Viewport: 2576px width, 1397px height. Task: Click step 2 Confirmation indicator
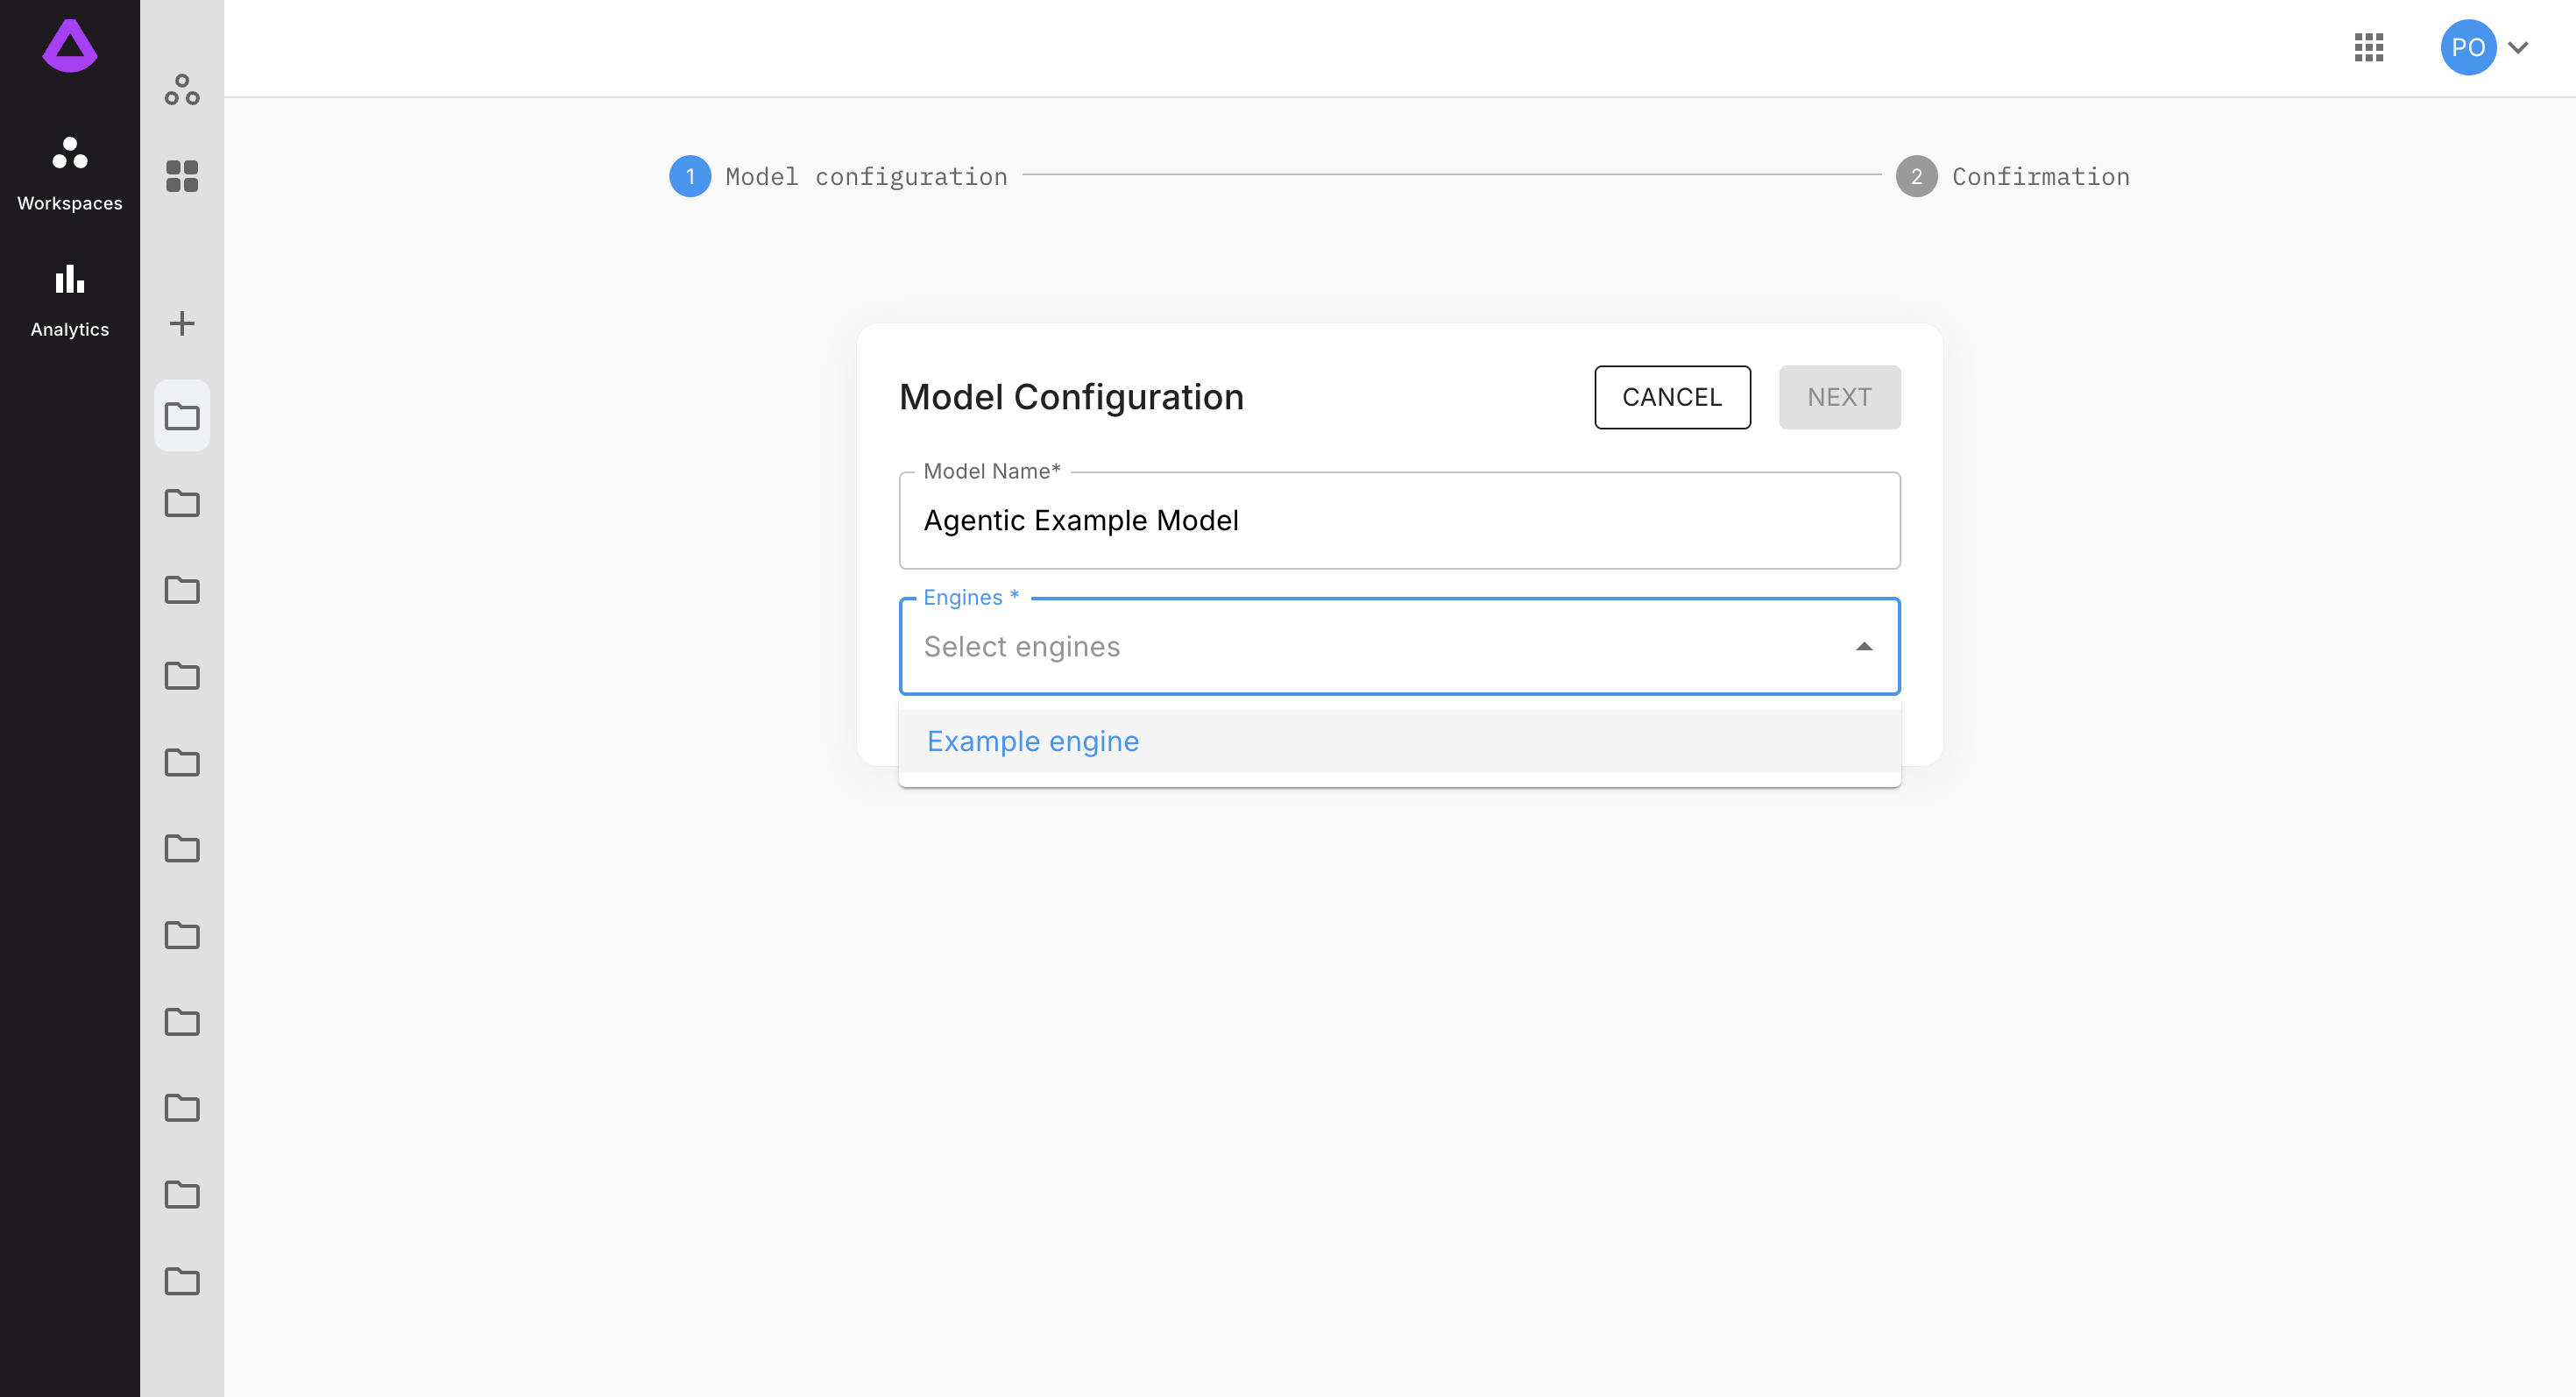(x=1916, y=176)
